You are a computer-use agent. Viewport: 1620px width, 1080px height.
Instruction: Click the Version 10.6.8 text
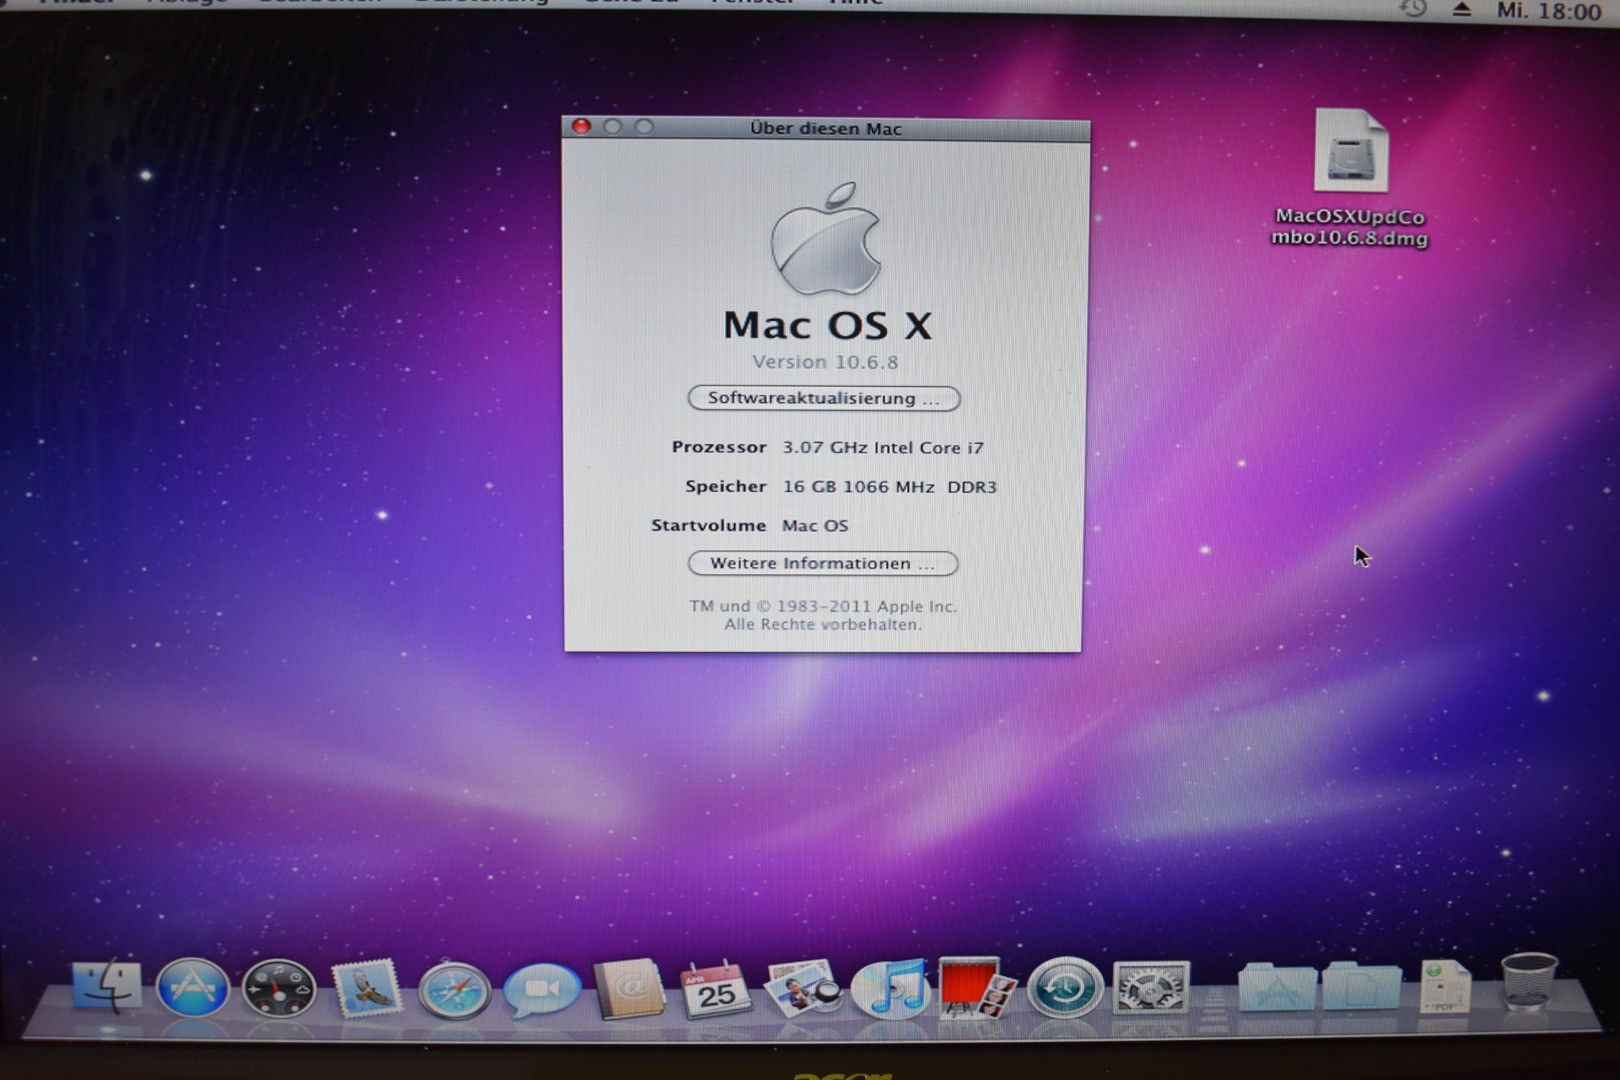pos(825,362)
